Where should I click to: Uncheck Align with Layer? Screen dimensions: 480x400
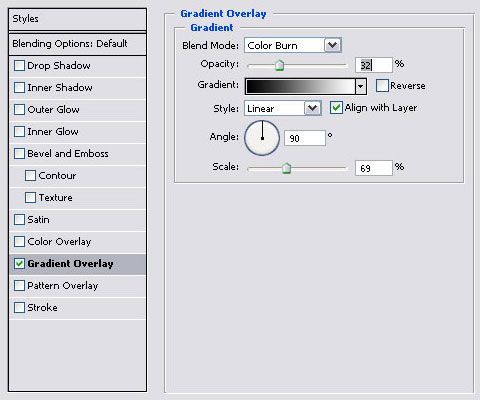point(336,108)
